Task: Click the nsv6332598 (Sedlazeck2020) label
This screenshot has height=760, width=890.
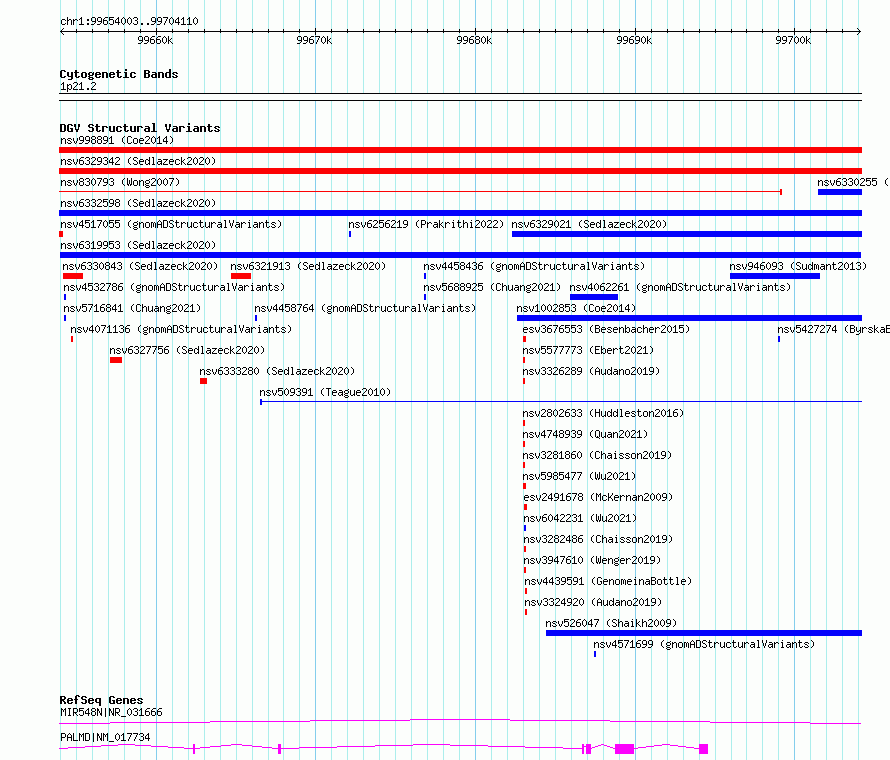Action: 138,203
